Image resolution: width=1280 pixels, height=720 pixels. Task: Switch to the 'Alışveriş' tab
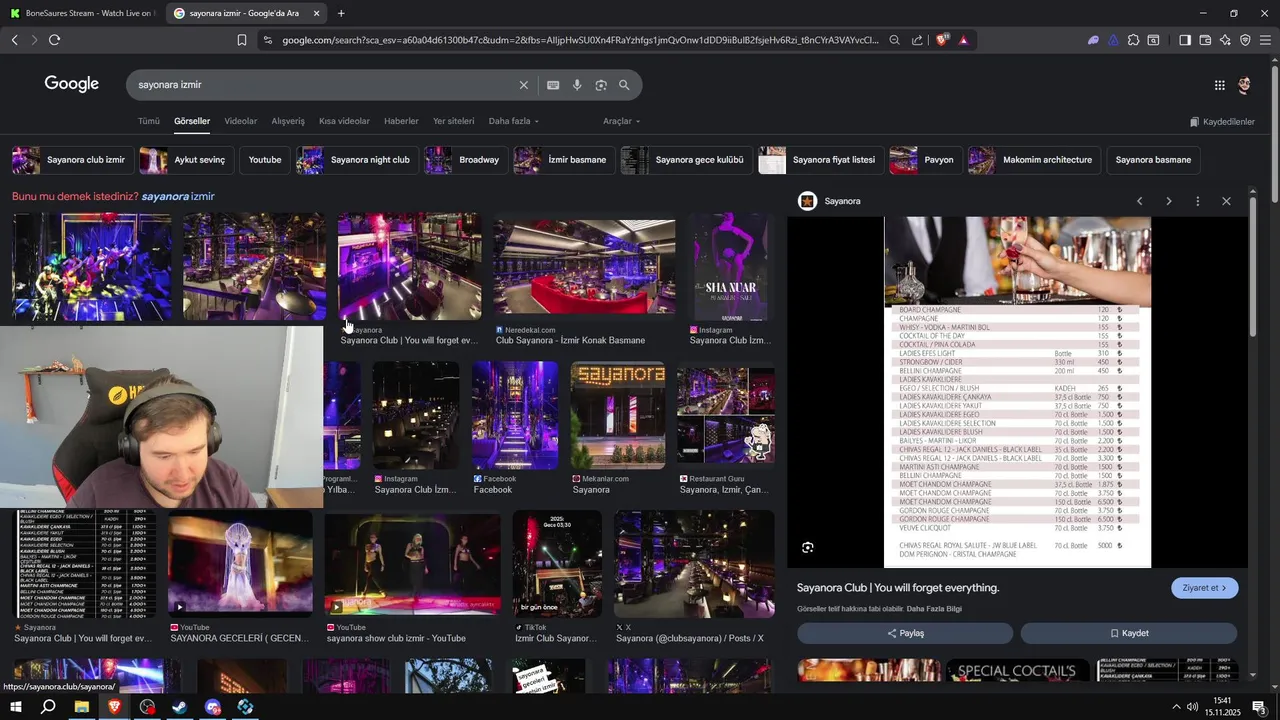pos(288,121)
